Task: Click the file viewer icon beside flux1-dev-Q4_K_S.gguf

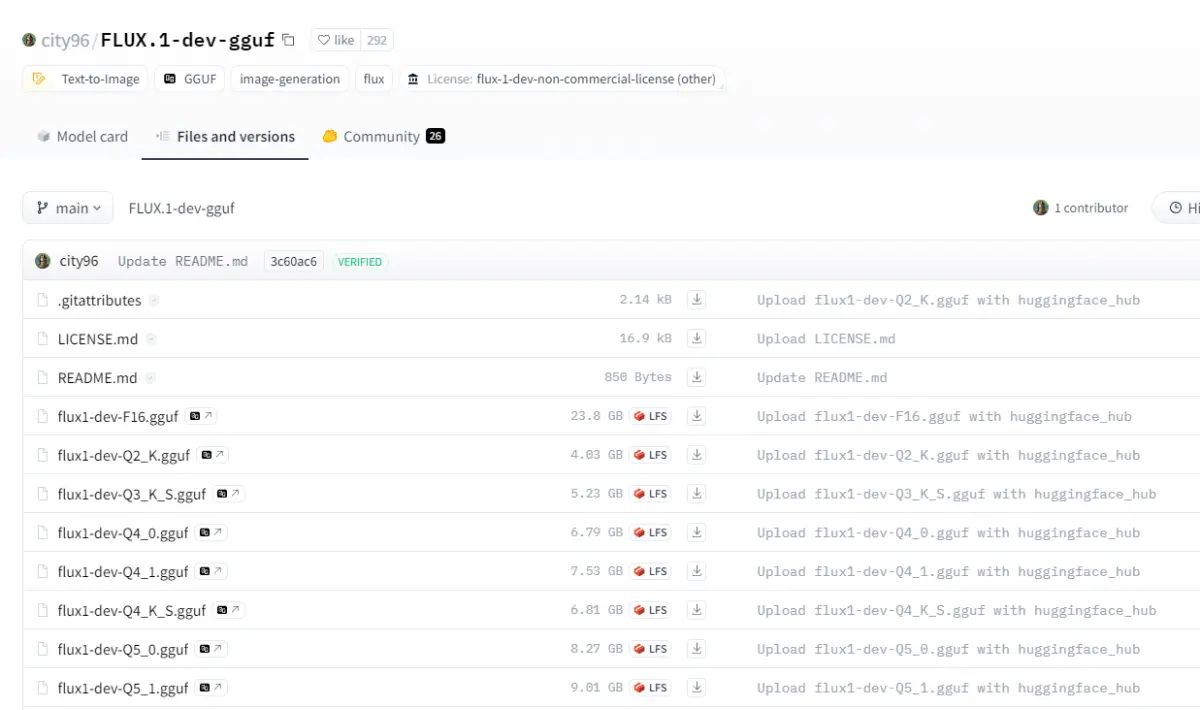Action: tap(228, 610)
